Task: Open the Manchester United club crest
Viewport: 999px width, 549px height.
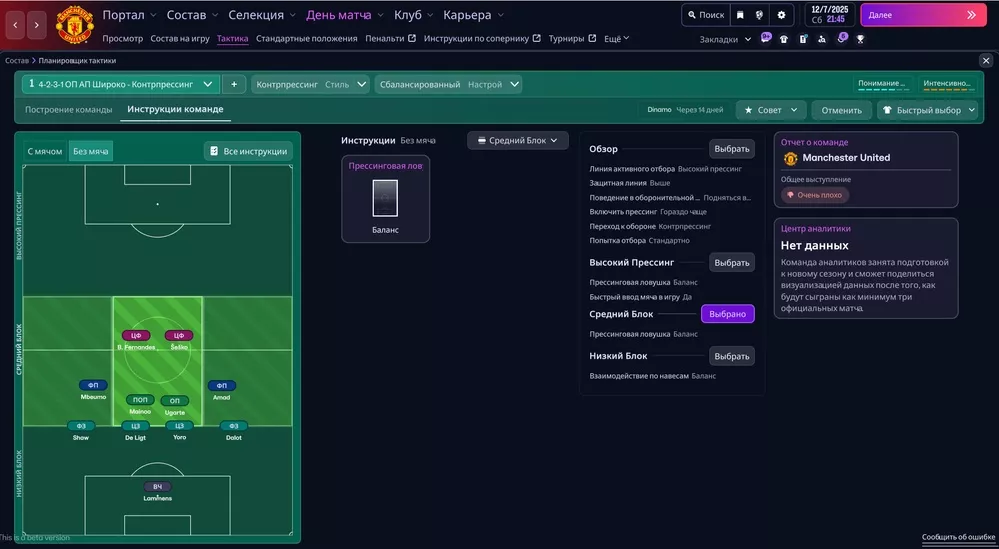Action: [x=75, y=24]
